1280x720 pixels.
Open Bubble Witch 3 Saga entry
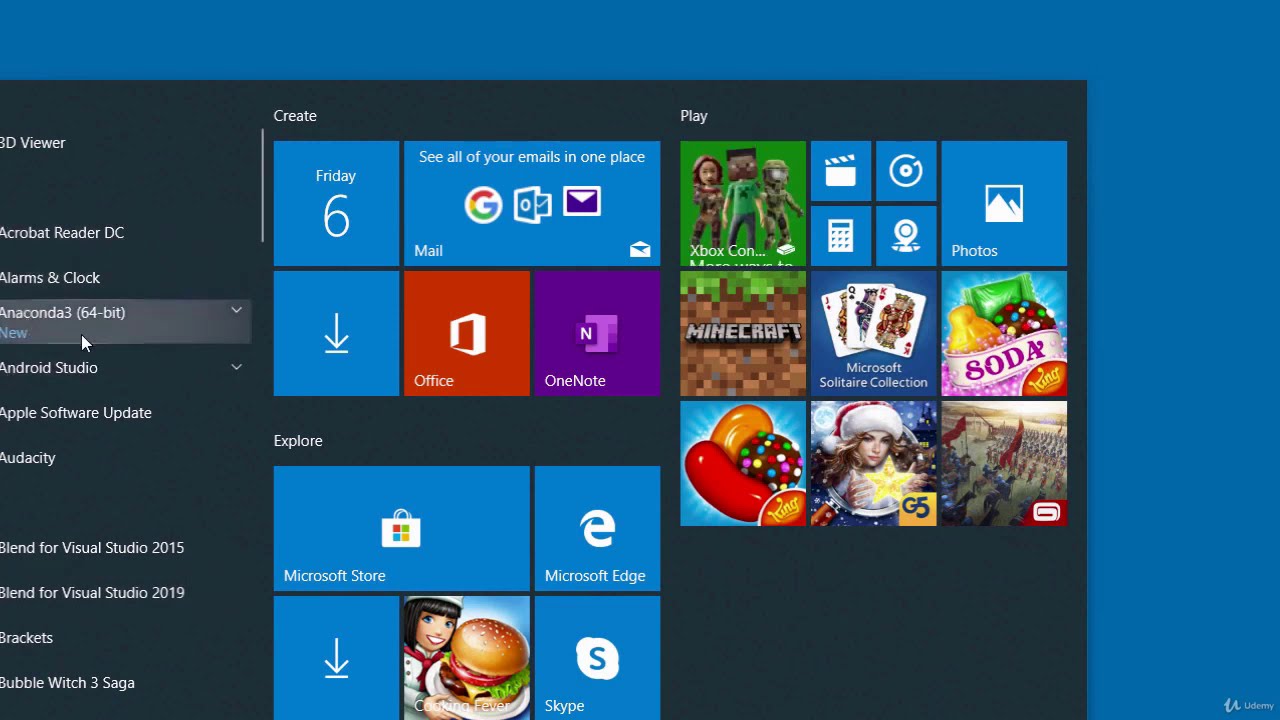point(125,683)
